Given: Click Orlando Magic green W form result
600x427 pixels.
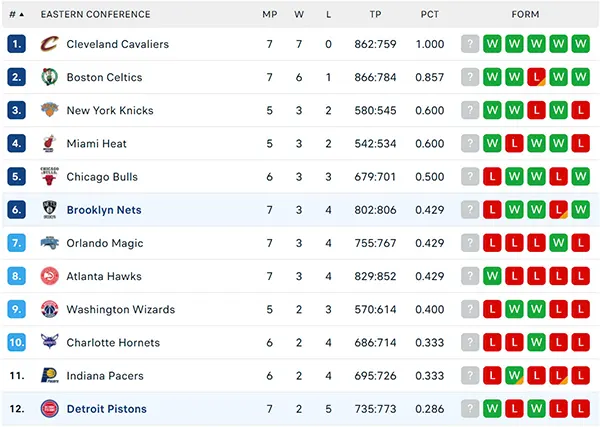Looking at the screenshot, I should (x=558, y=243).
